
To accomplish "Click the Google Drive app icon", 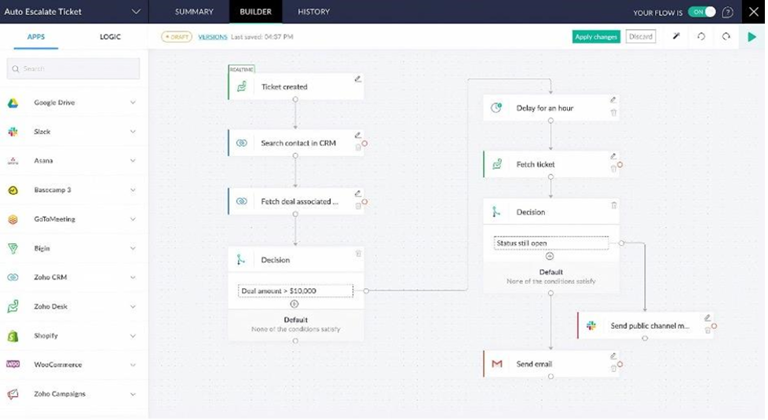I will (13, 103).
